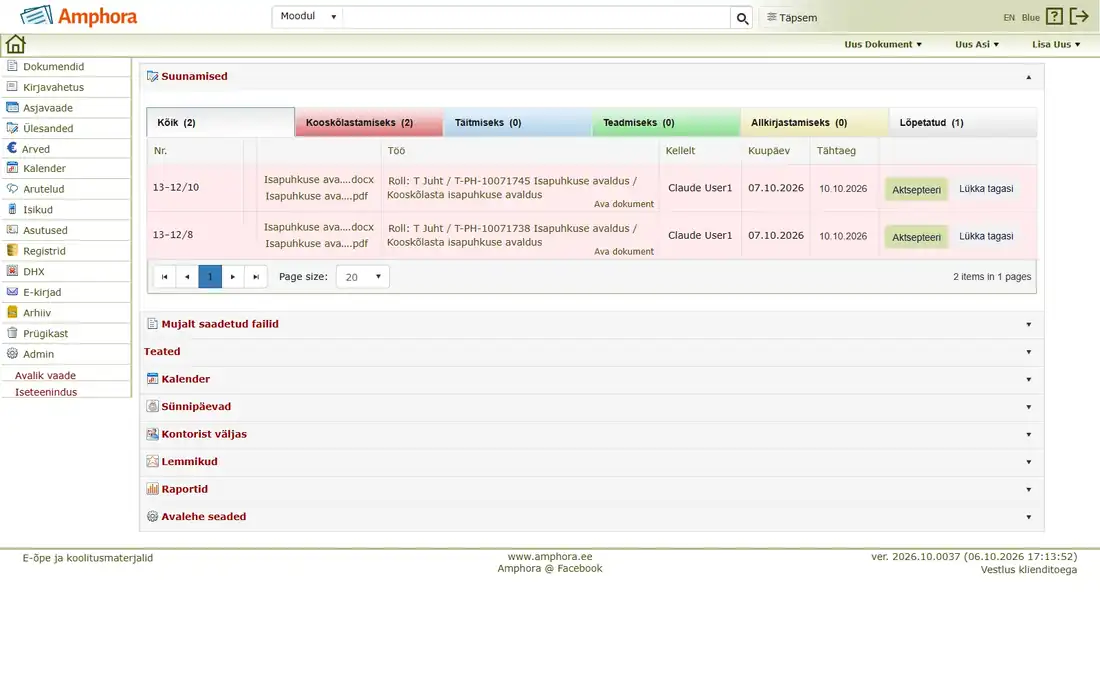1100x688 pixels.
Task: Open the Uus Asi menu
Action: (977, 44)
